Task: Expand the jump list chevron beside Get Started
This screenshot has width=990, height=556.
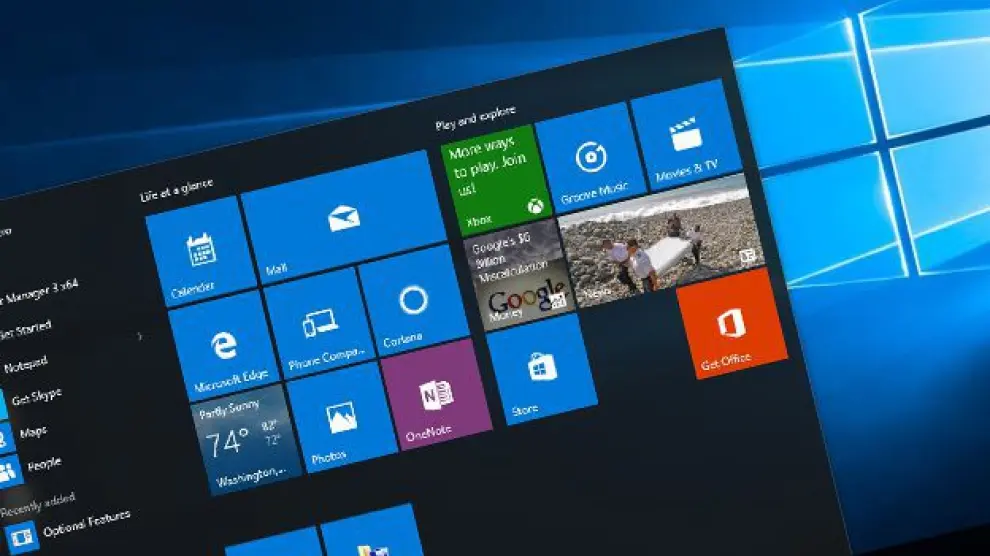Action: (139, 337)
